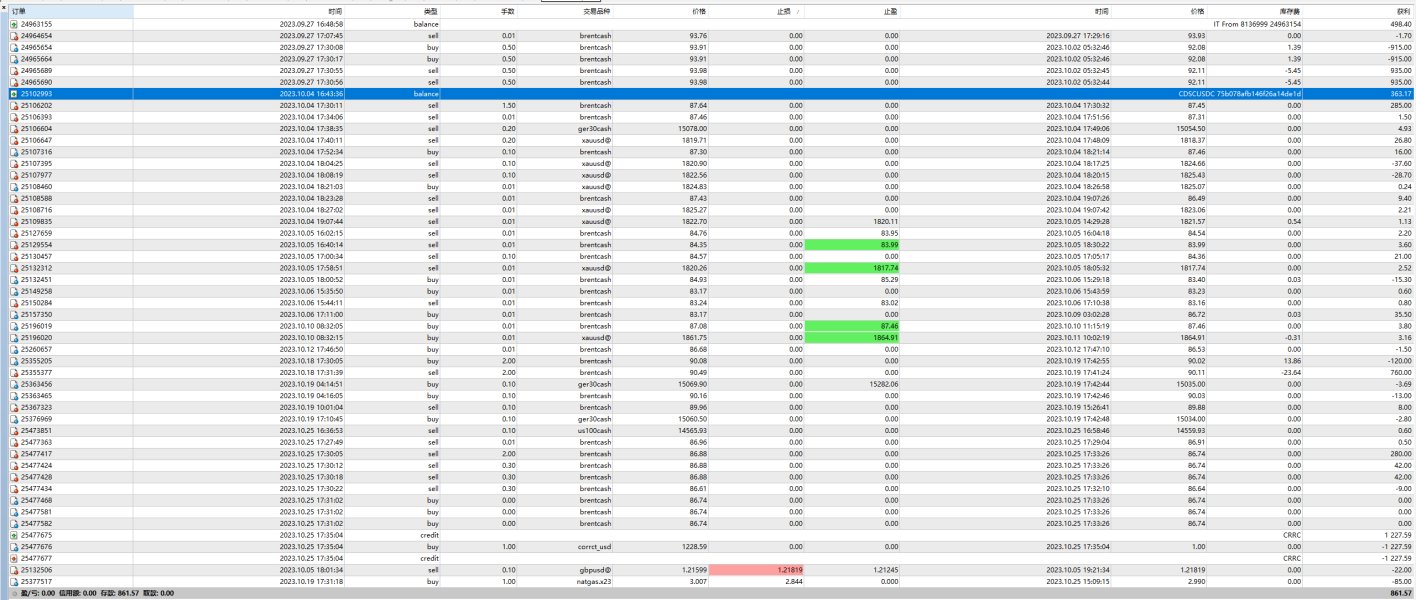Click the profit value 285.00
Screen dimensions: 1416x600
(x=1399, y=105)
